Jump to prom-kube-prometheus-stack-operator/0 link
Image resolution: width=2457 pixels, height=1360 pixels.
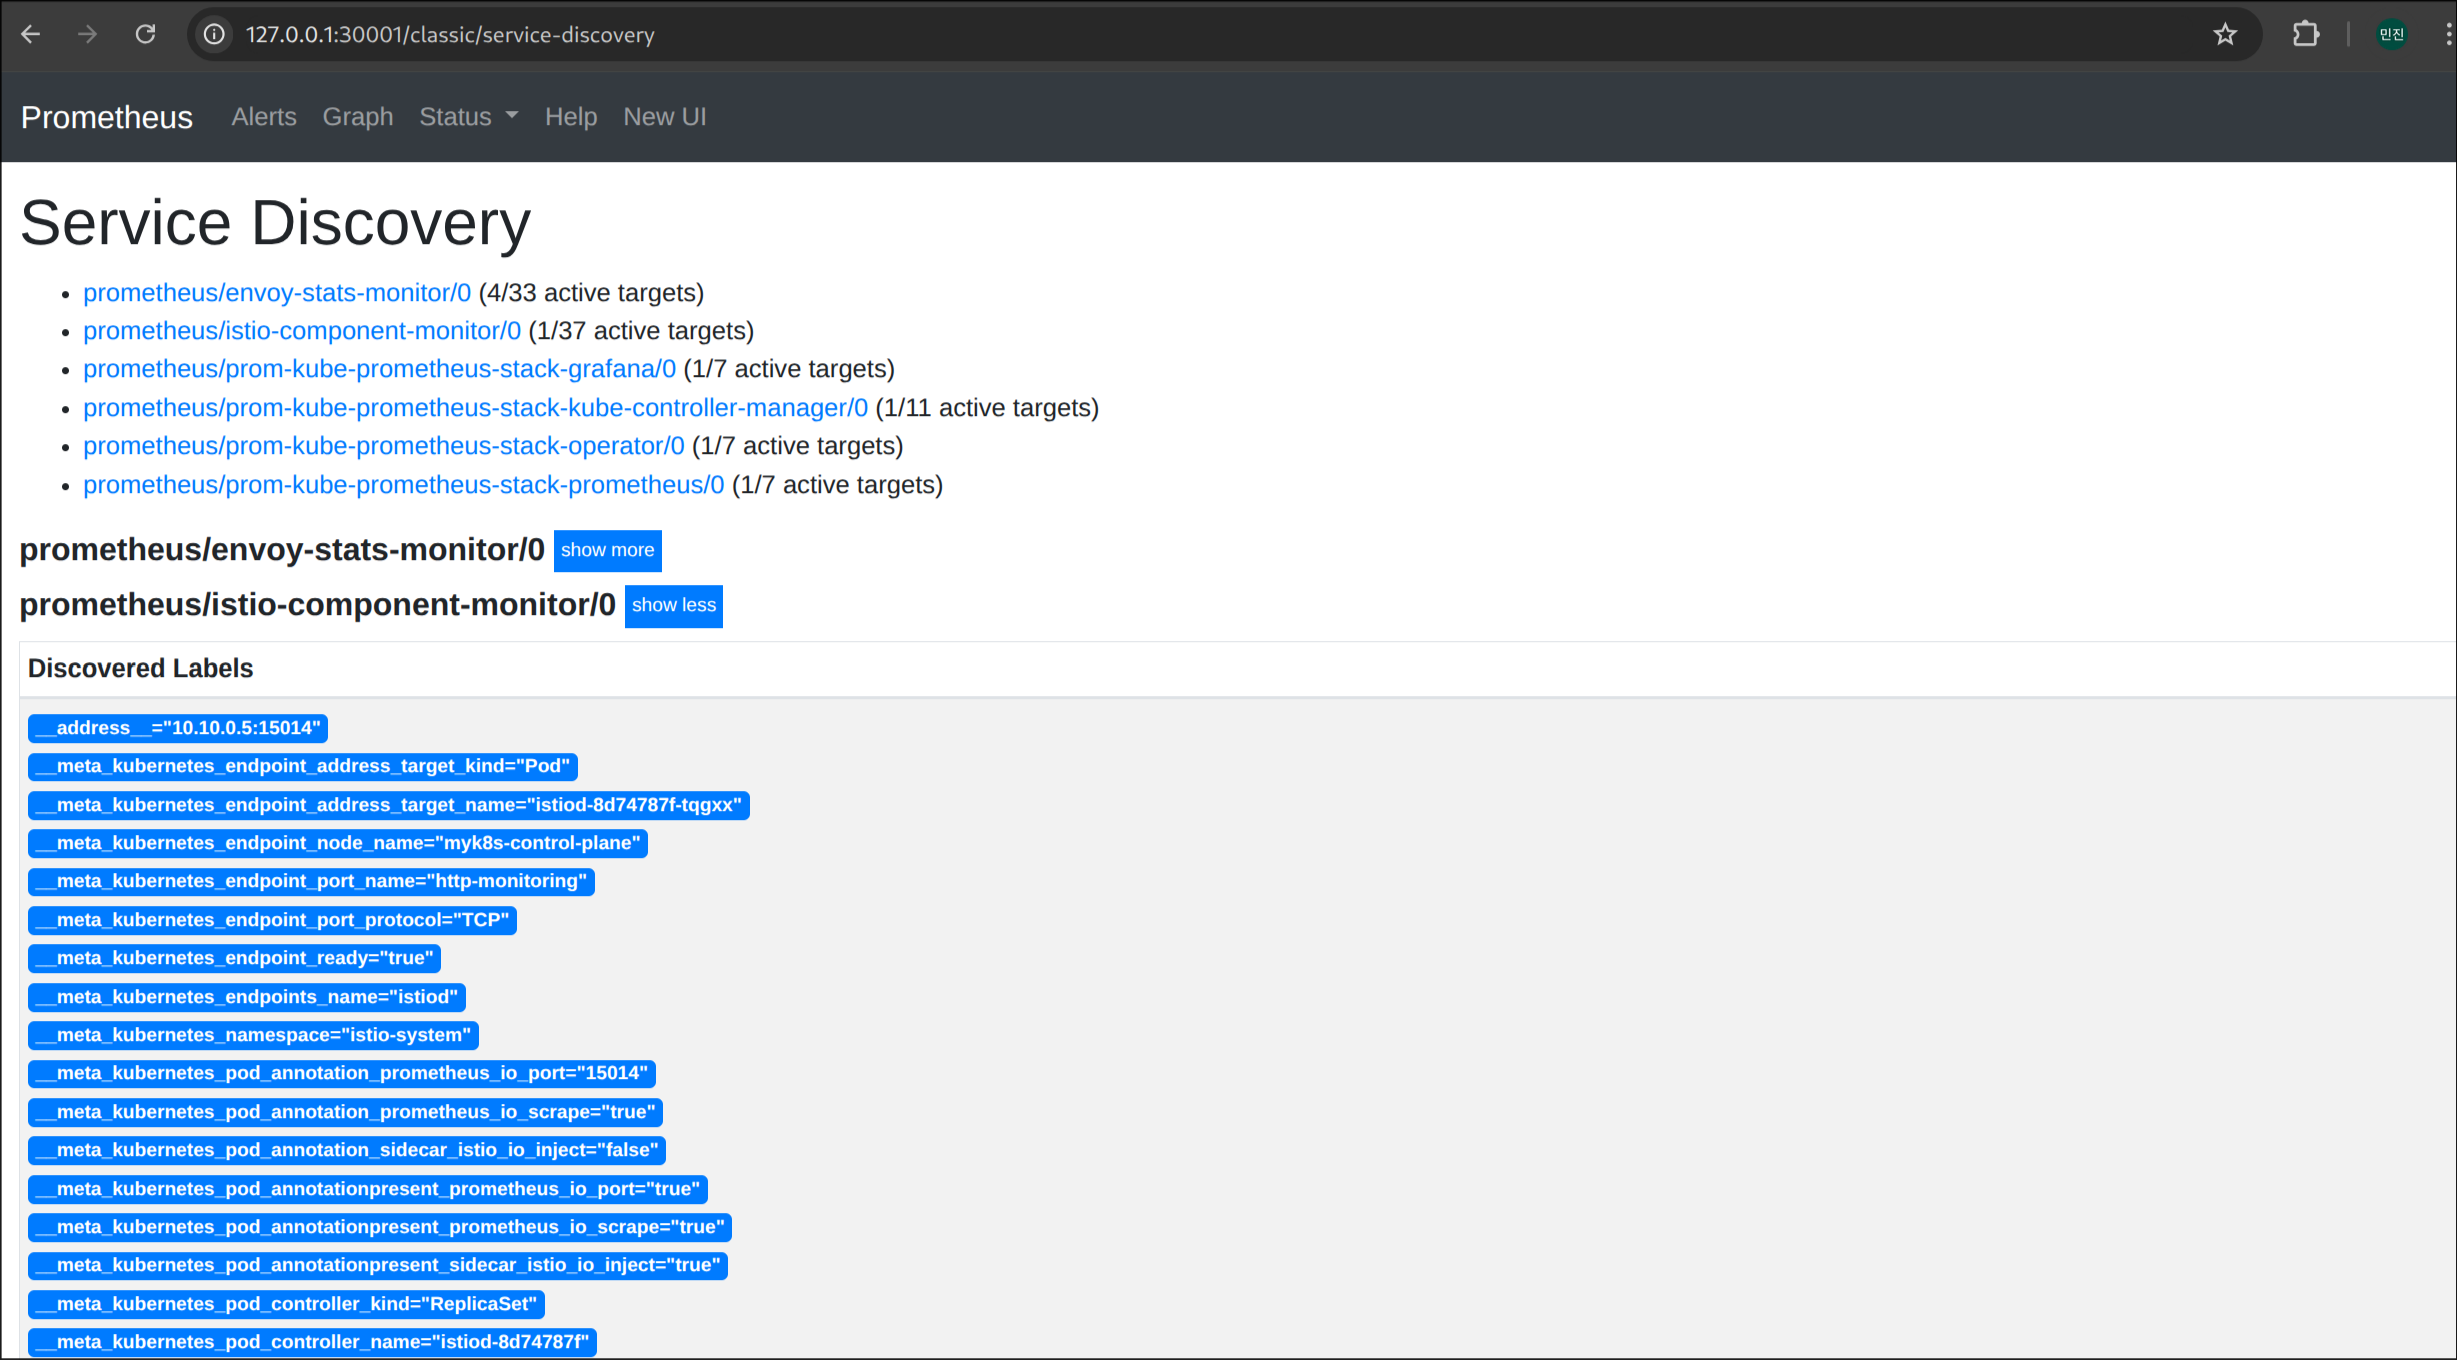(384, 446)
